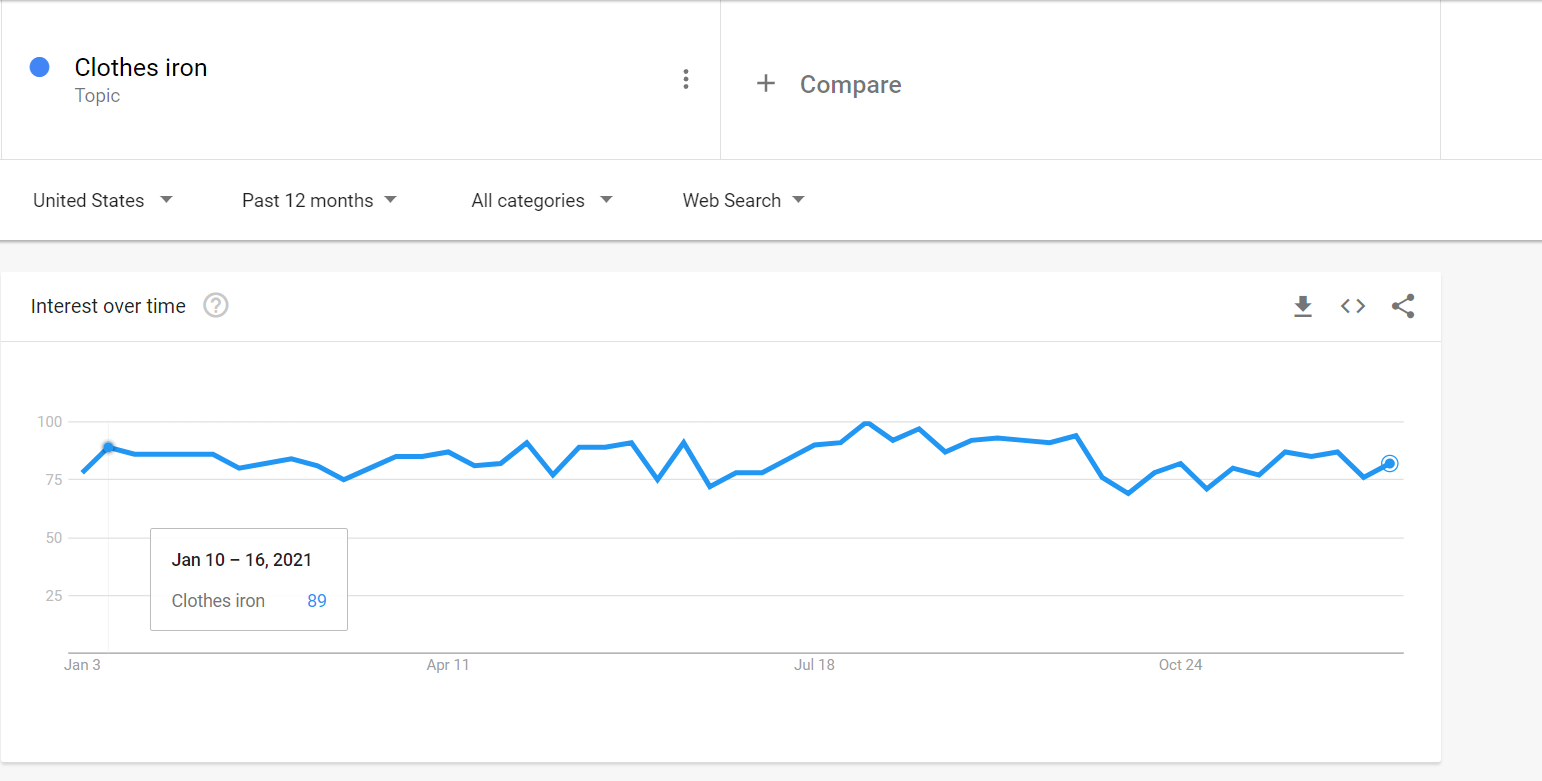Edit the Clothes iron search term
The image size is (1542, 781).
coord(141,68)
